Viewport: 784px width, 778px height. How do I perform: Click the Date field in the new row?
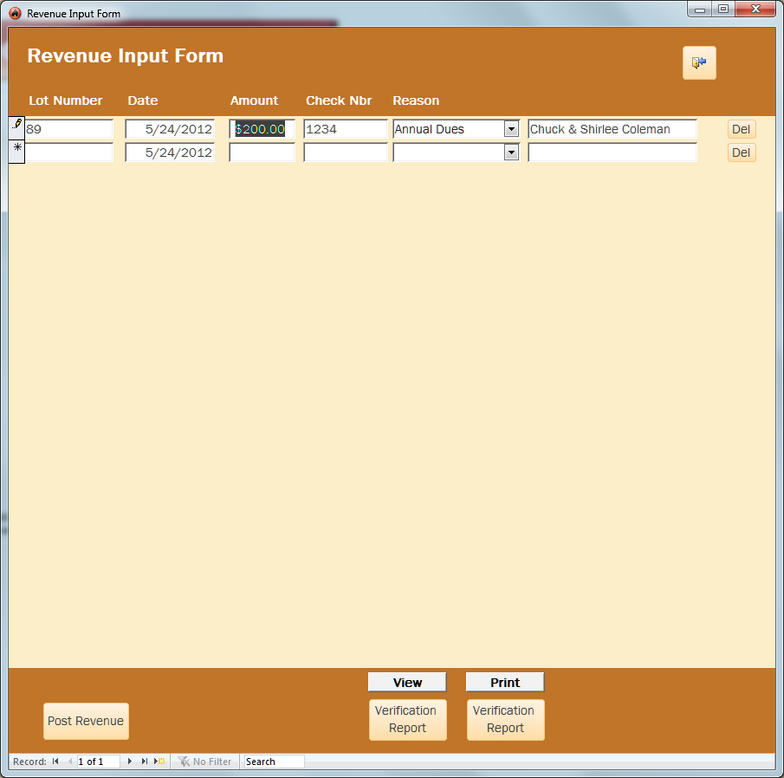click(170, 152)
